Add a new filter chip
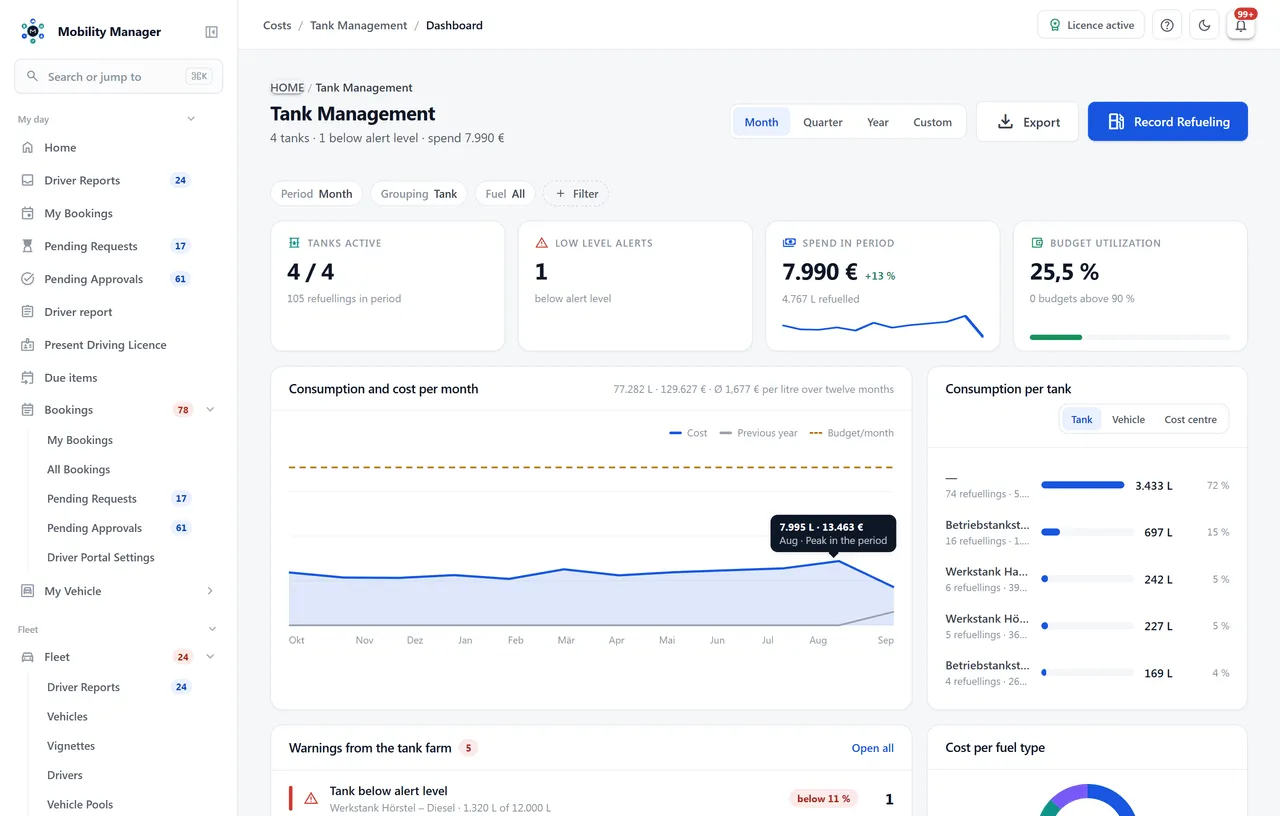 tap(576, 194)
